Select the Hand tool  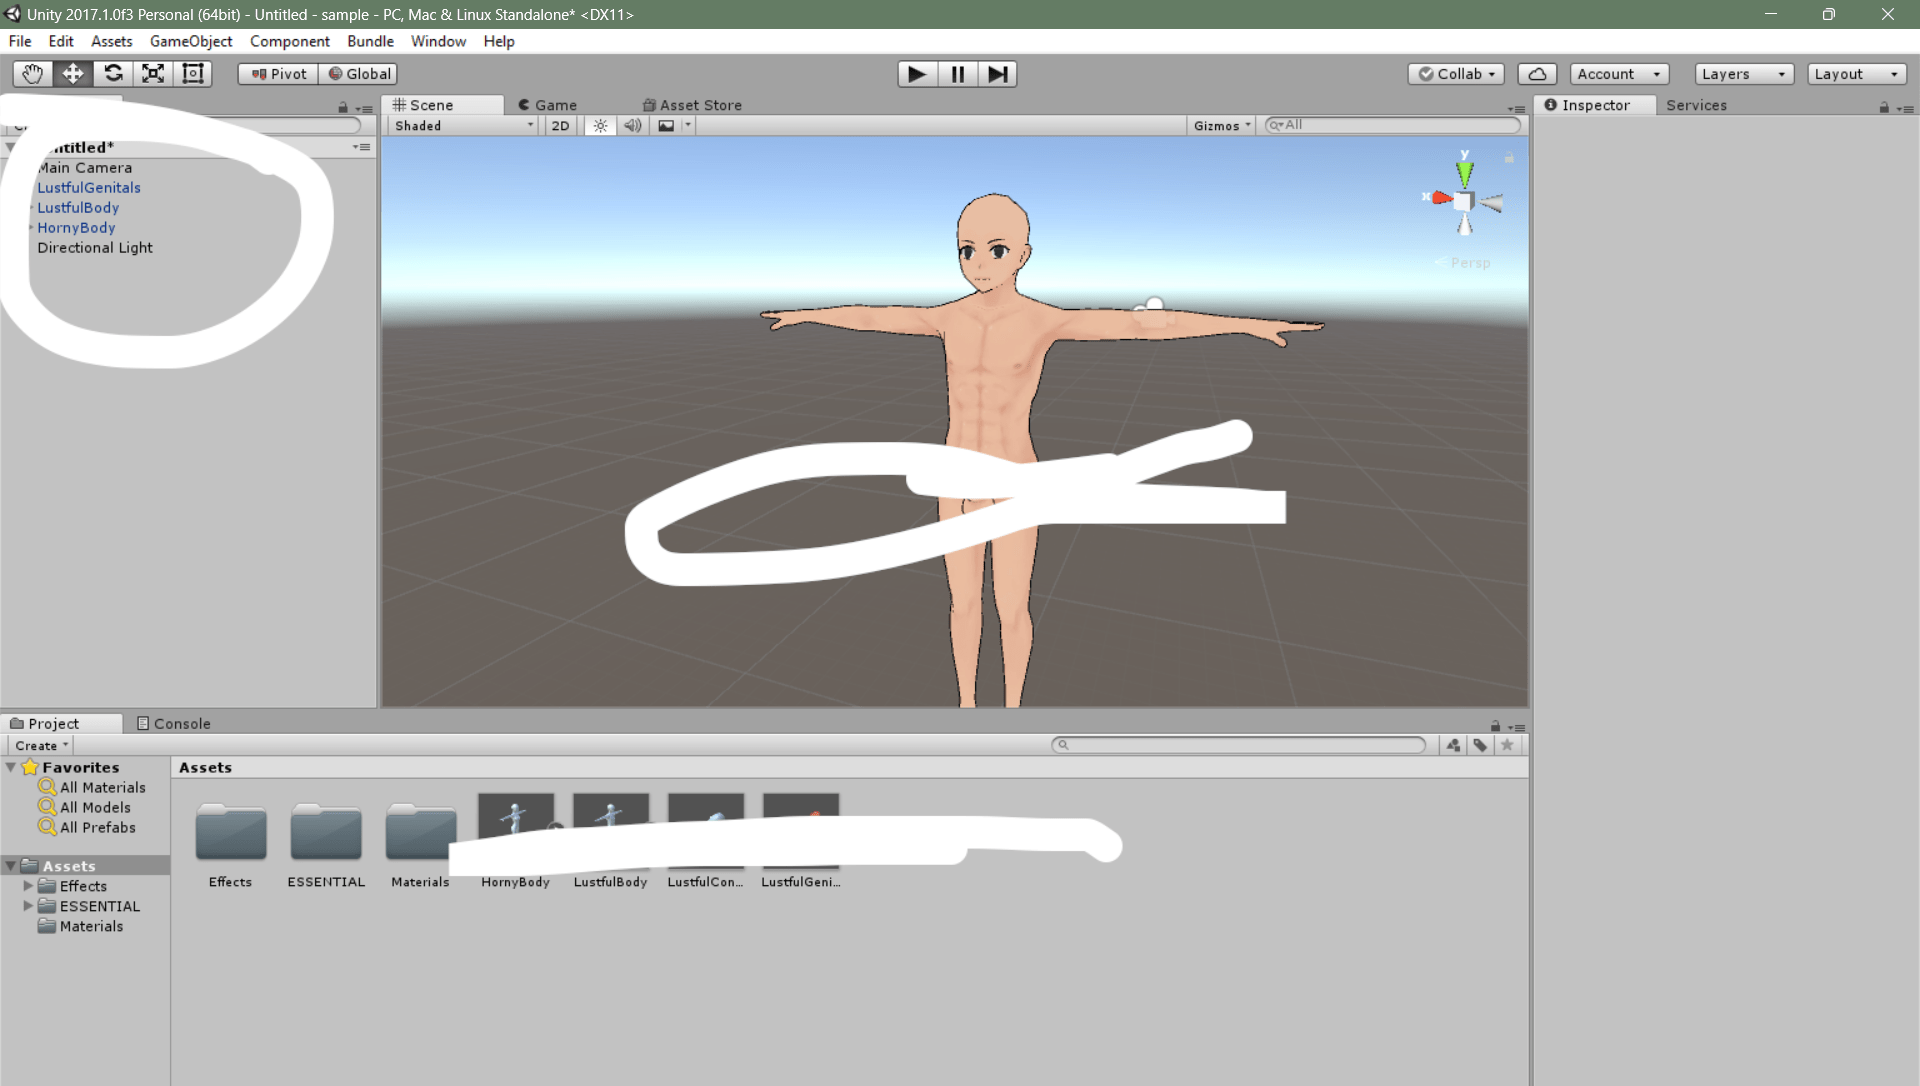(x=32, y=74)
